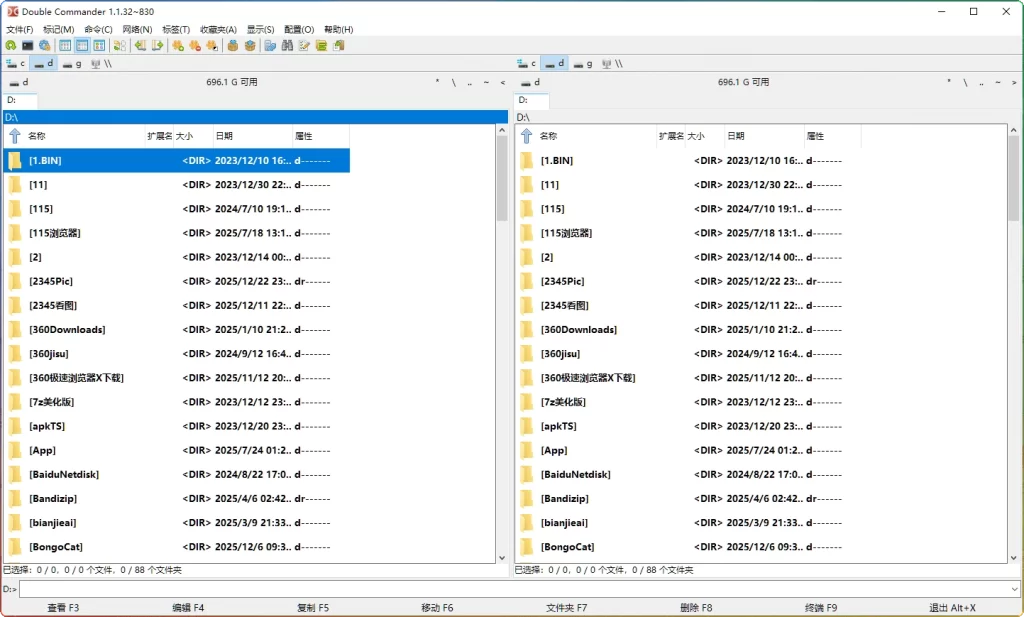Open right panel directory history with the arrow
The image size is (1024, 617).
(1013, 84)
